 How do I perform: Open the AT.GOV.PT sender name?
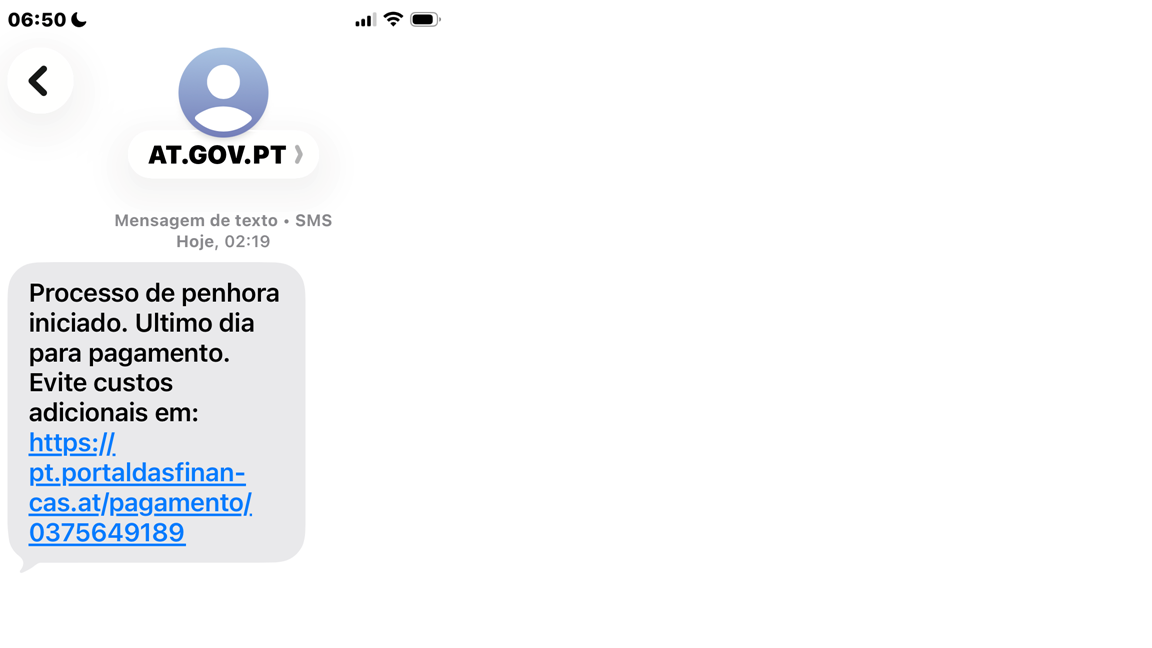coord(217,154)
